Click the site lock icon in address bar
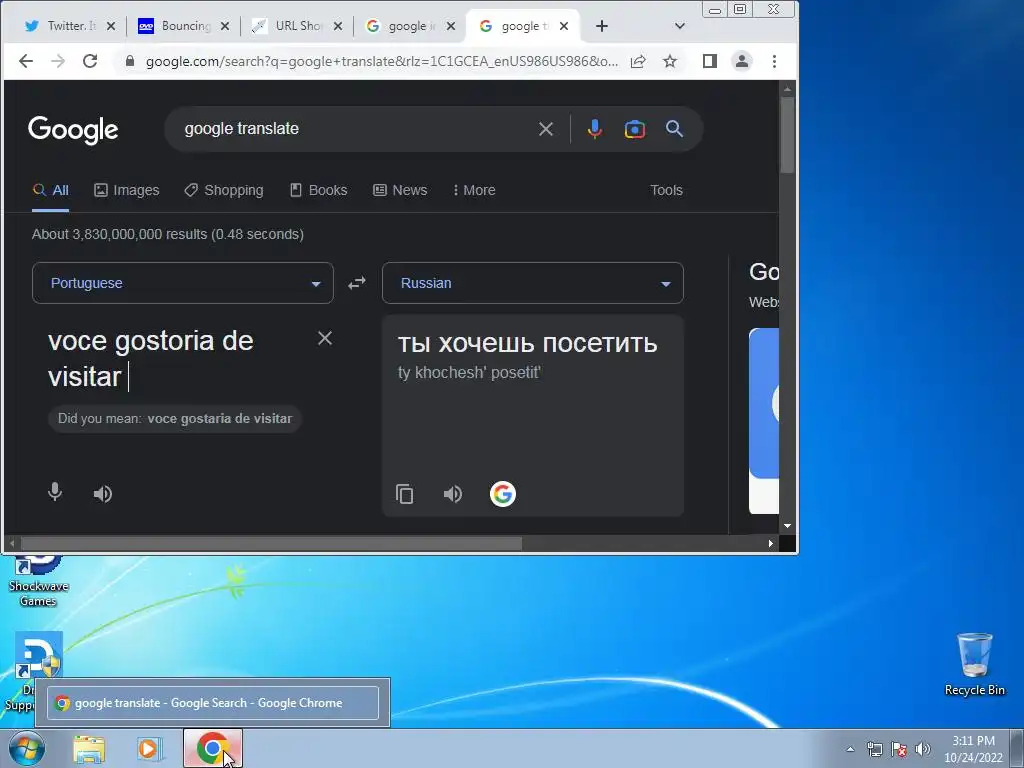 coord(129,61)
